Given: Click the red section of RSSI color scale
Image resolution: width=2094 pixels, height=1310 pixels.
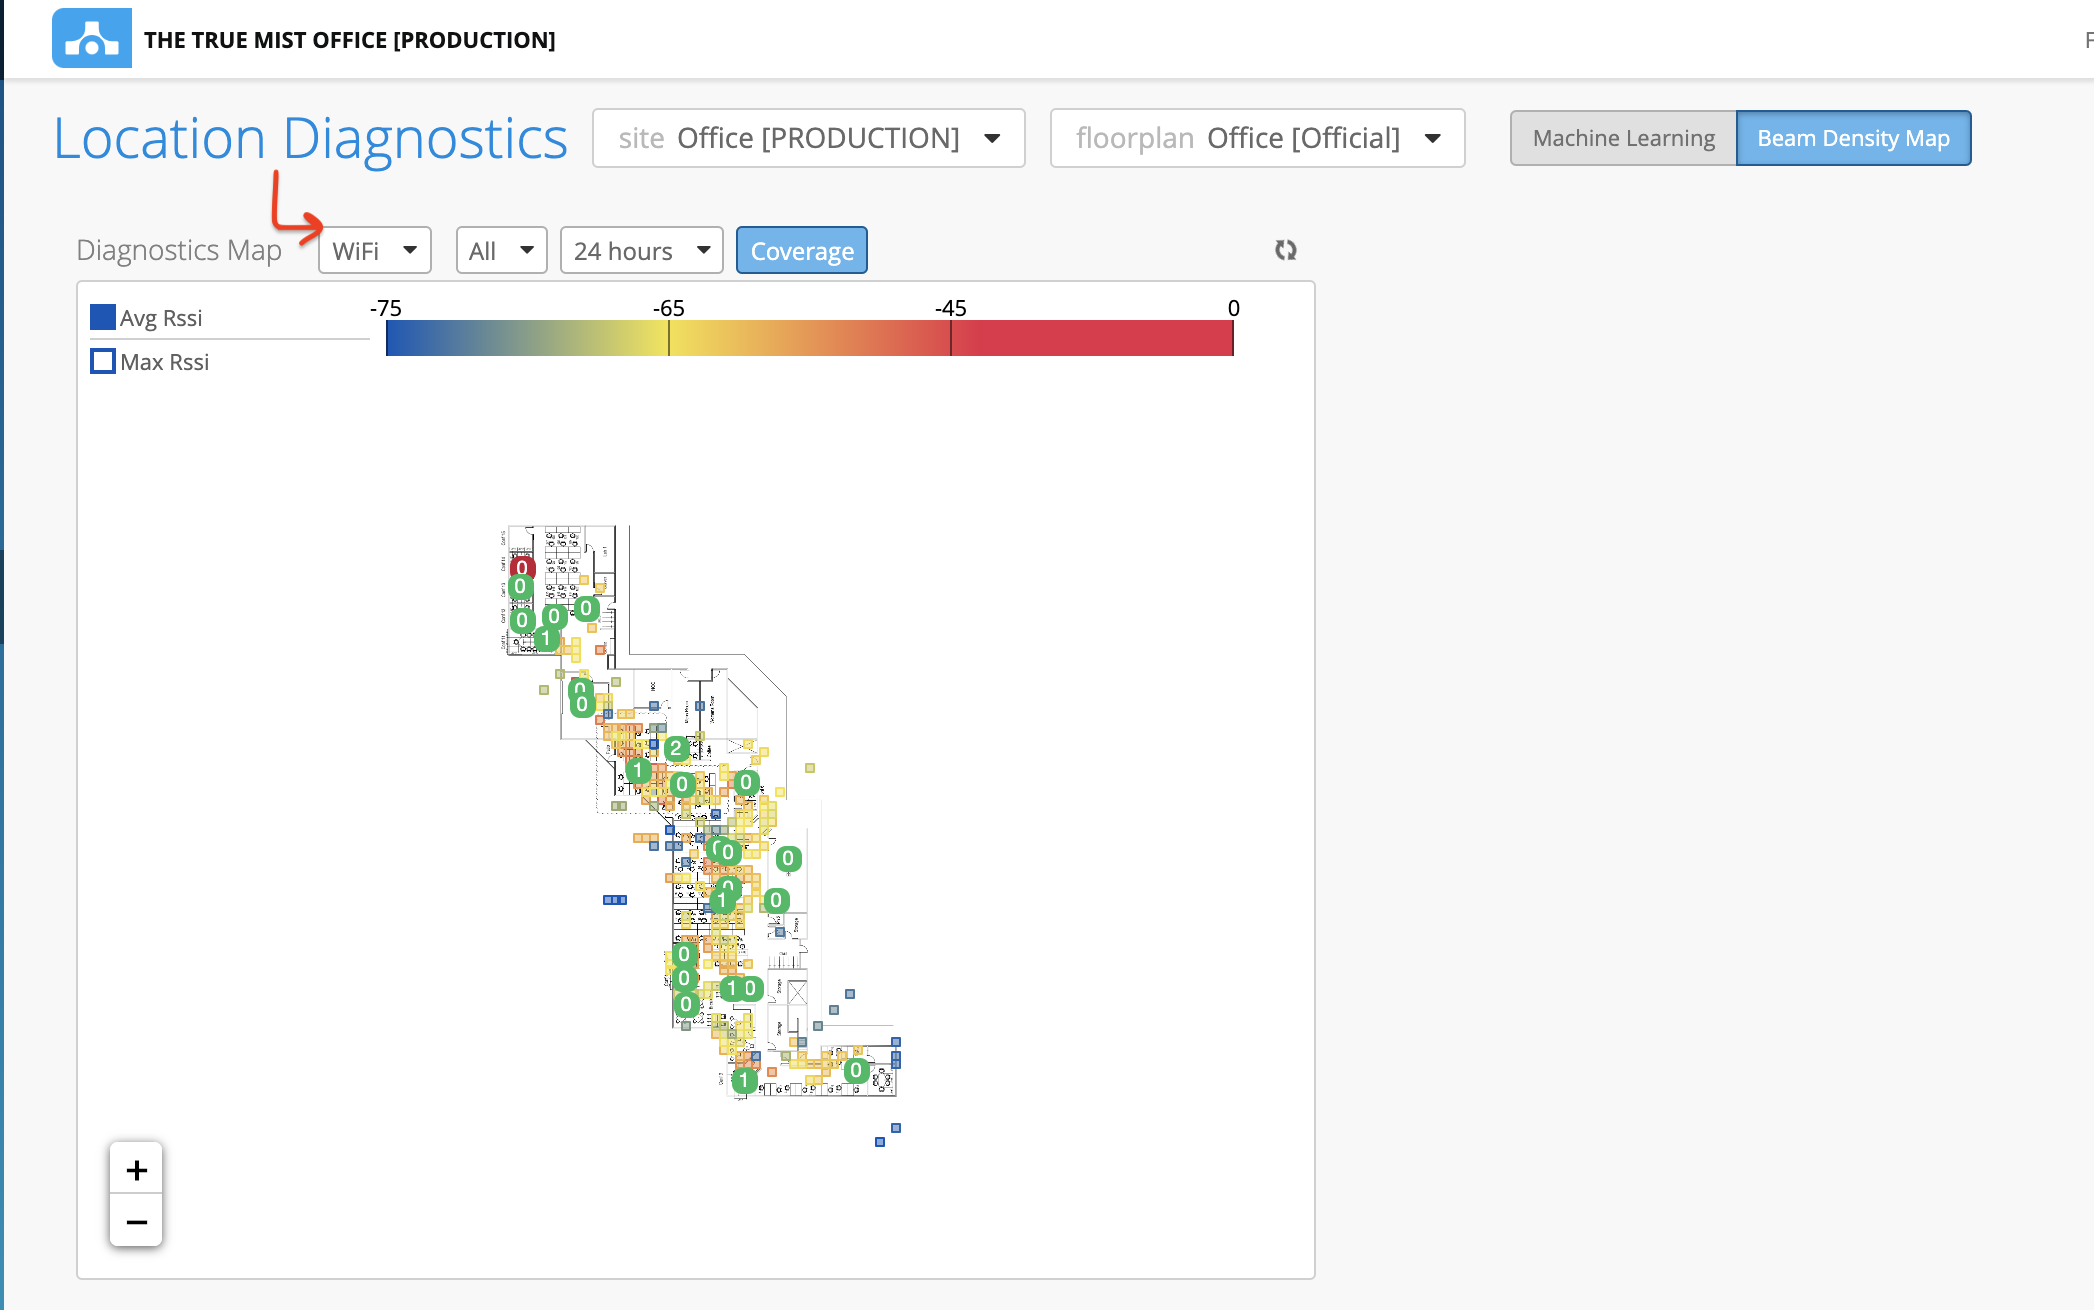Looking at the screenshot, I should click(1090, 338).
